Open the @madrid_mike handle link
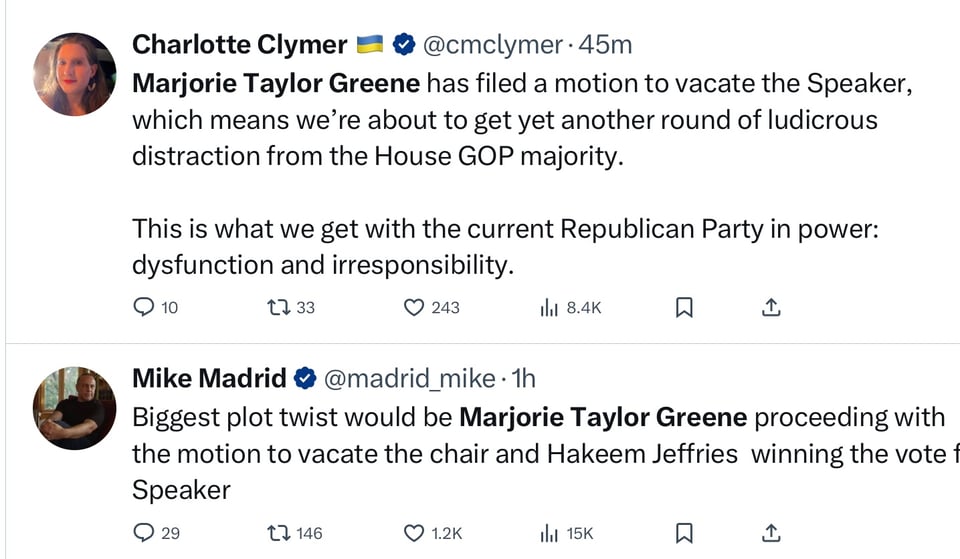Viewport: 960px width, 559px height. pyautogui.click(x=410, y=379)
